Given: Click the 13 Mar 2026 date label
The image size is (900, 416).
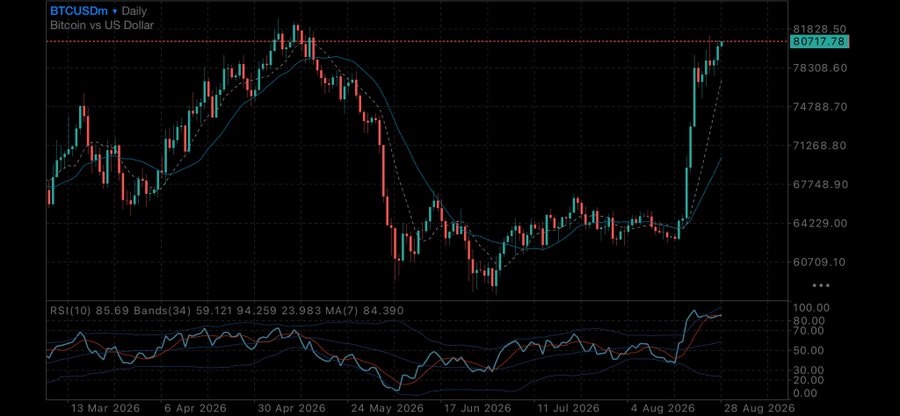Looking at the screenshot, I should click(x=105, y=408).
